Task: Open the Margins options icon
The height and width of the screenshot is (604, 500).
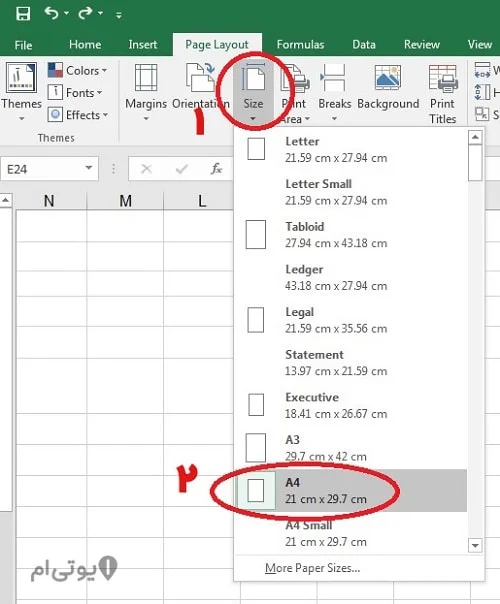Action: pos(146,78)
